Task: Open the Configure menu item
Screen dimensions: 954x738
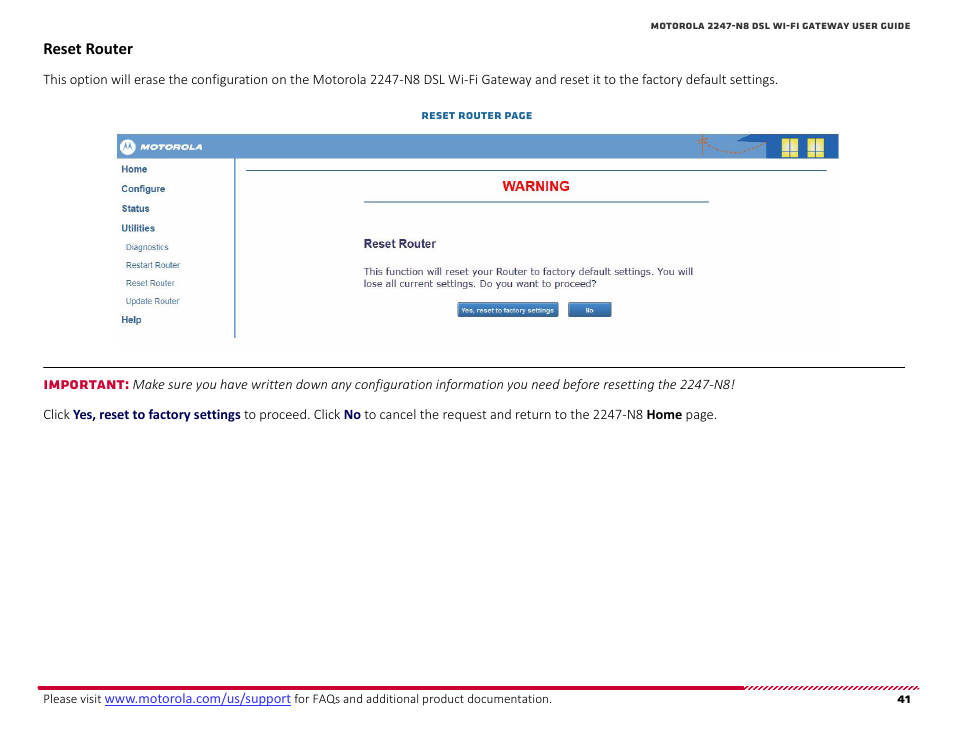Action: point(143,189)
